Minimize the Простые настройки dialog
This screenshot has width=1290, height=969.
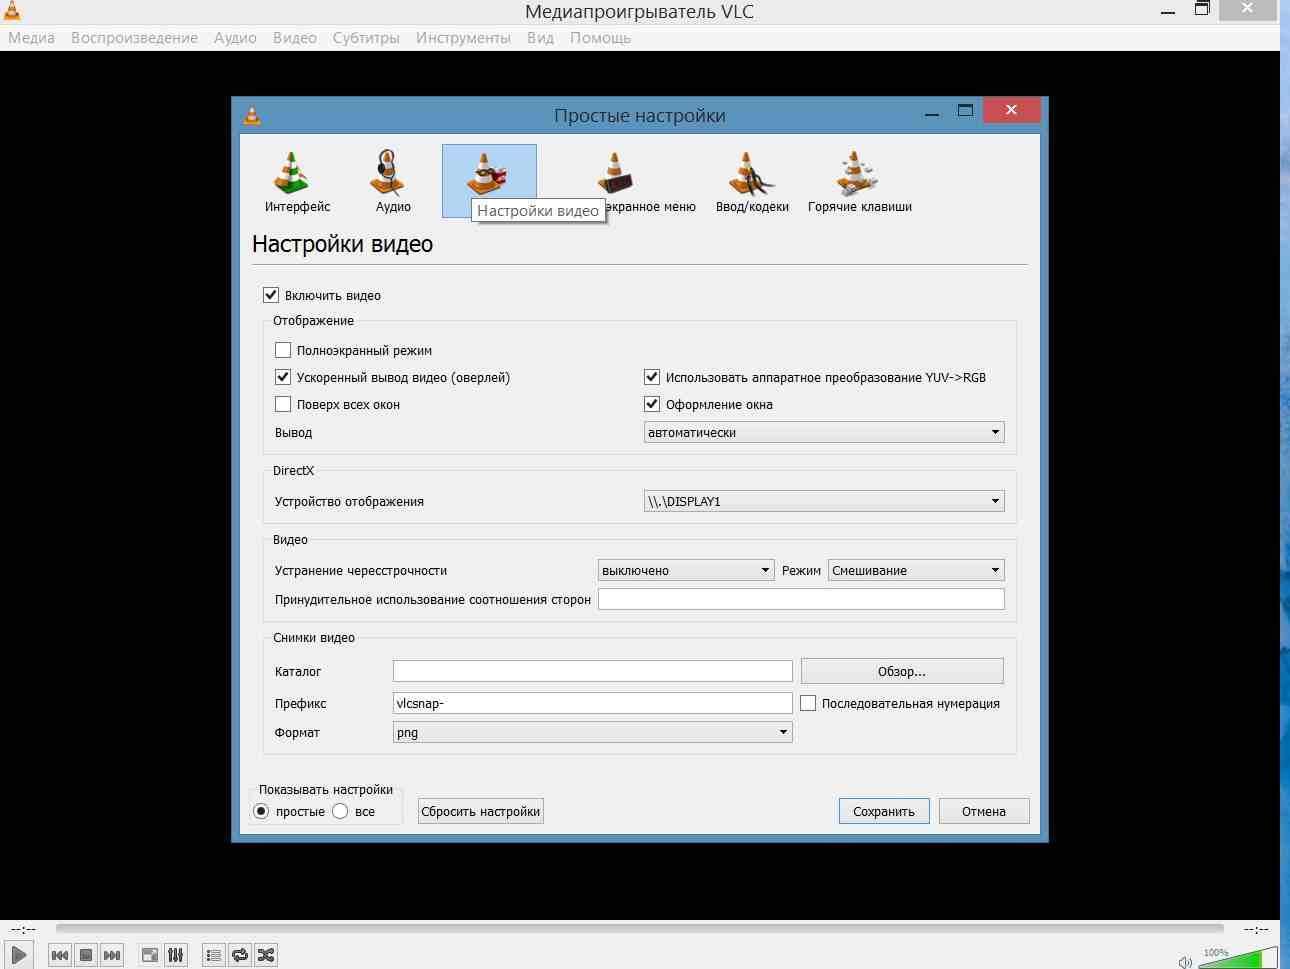tap(932, 112)
